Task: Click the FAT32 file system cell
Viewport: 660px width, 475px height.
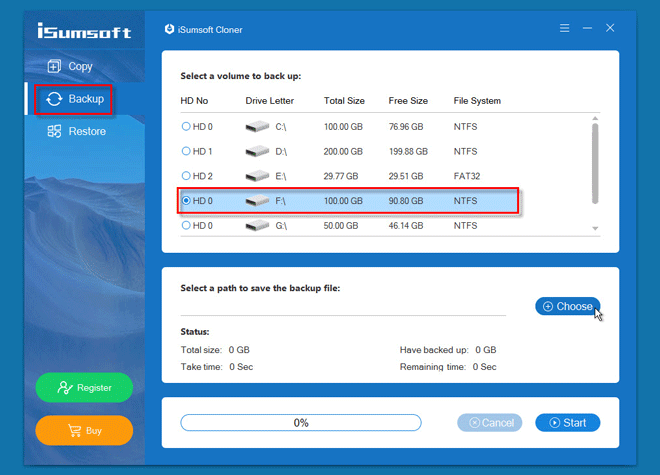Action: [x=467, y=176]
